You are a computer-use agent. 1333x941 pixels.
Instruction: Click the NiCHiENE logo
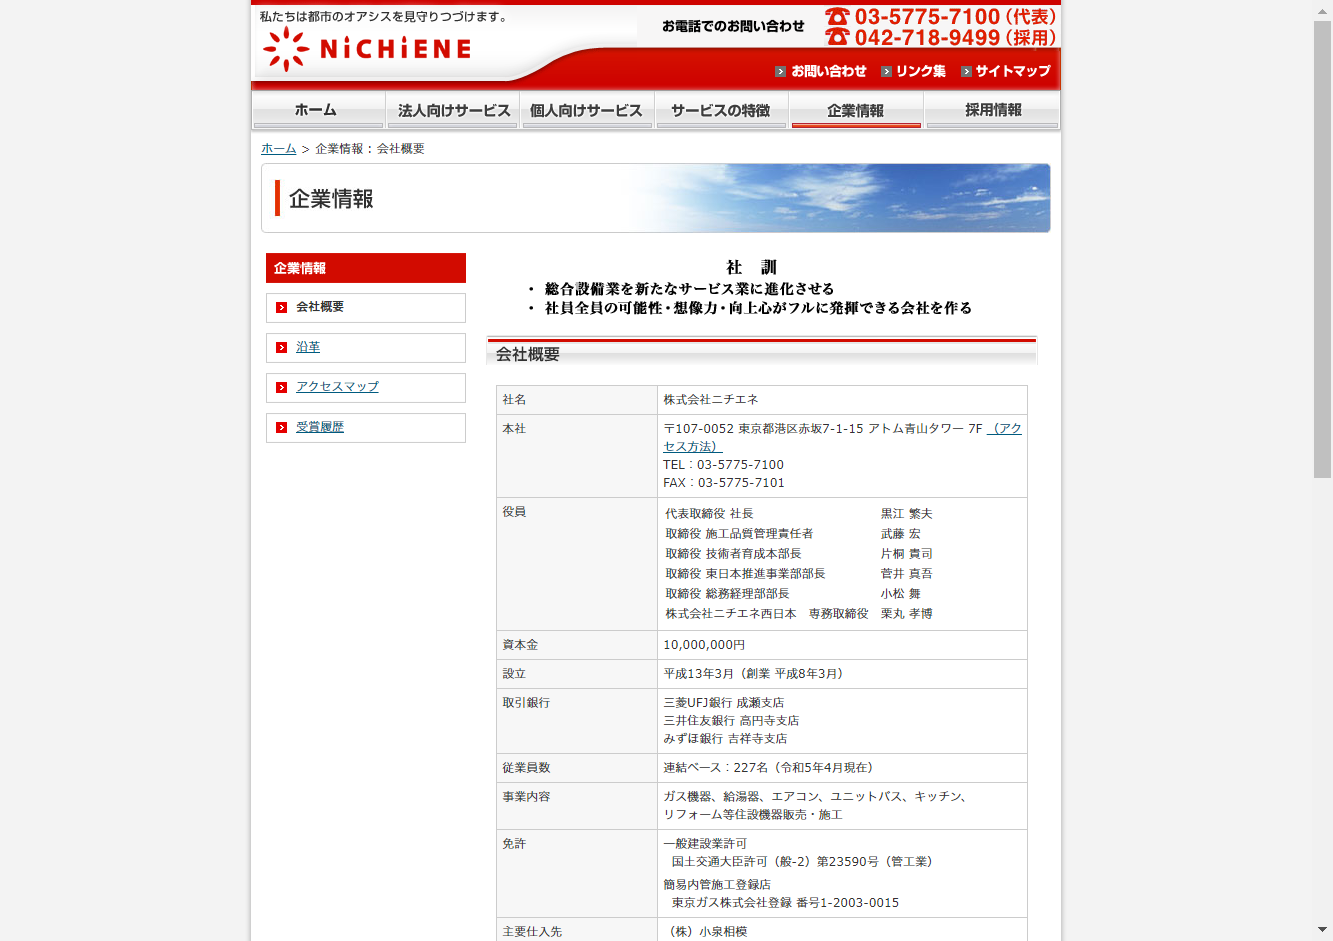tap(367, 49)
